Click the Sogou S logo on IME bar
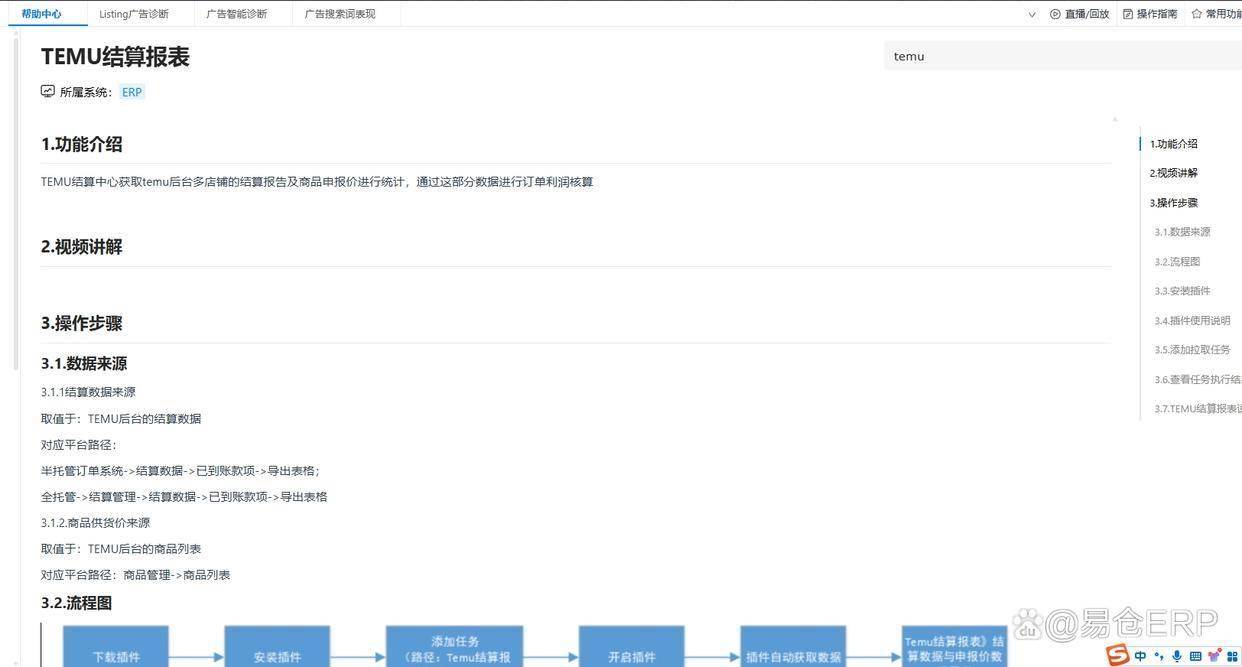Viewport: 1242px width, 667px height. pyautogui.click(x=1118, y=655)
